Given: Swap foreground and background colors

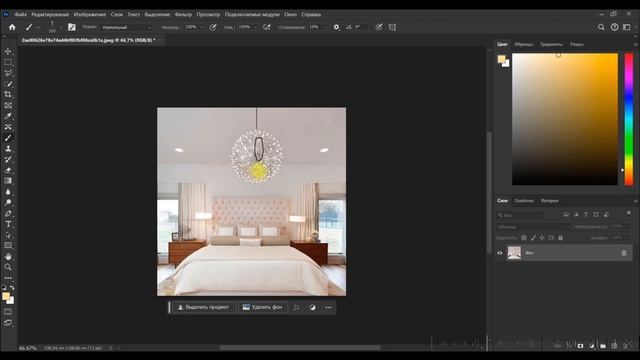Looking at the screenshot, I should 12,288.
